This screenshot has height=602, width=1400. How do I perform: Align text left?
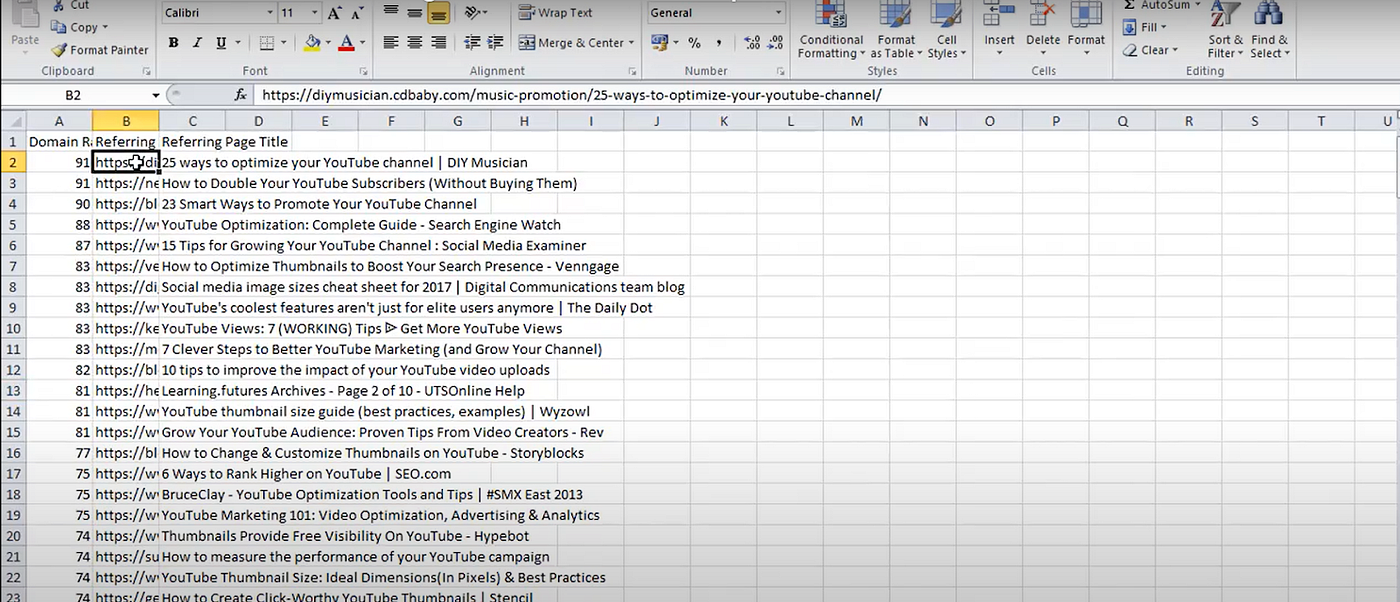(x=390, y=42)
